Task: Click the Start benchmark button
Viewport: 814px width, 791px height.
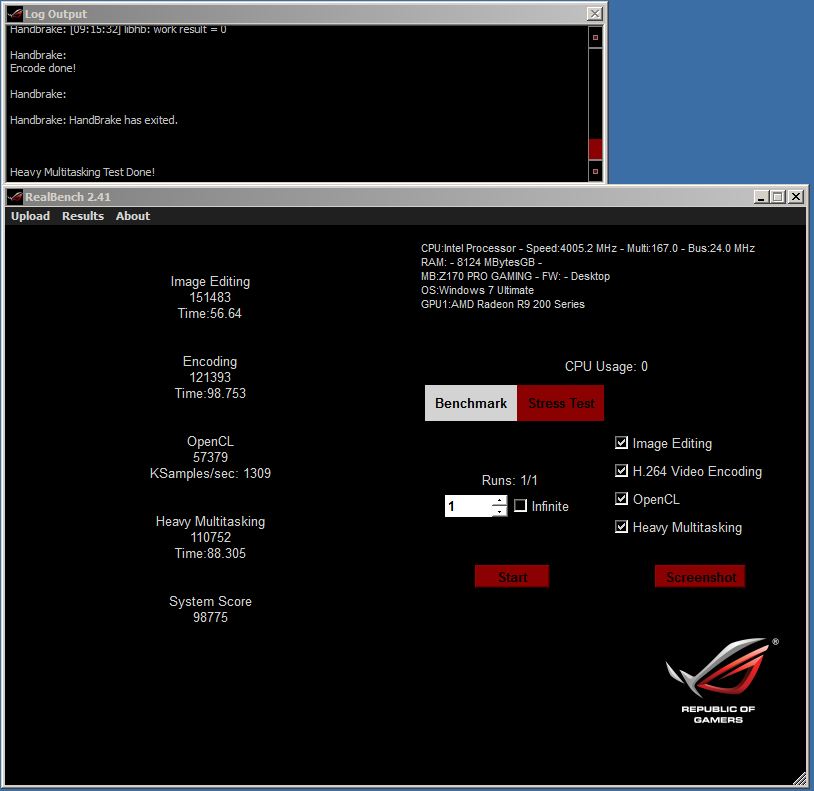Action: (x=512, y=577)
